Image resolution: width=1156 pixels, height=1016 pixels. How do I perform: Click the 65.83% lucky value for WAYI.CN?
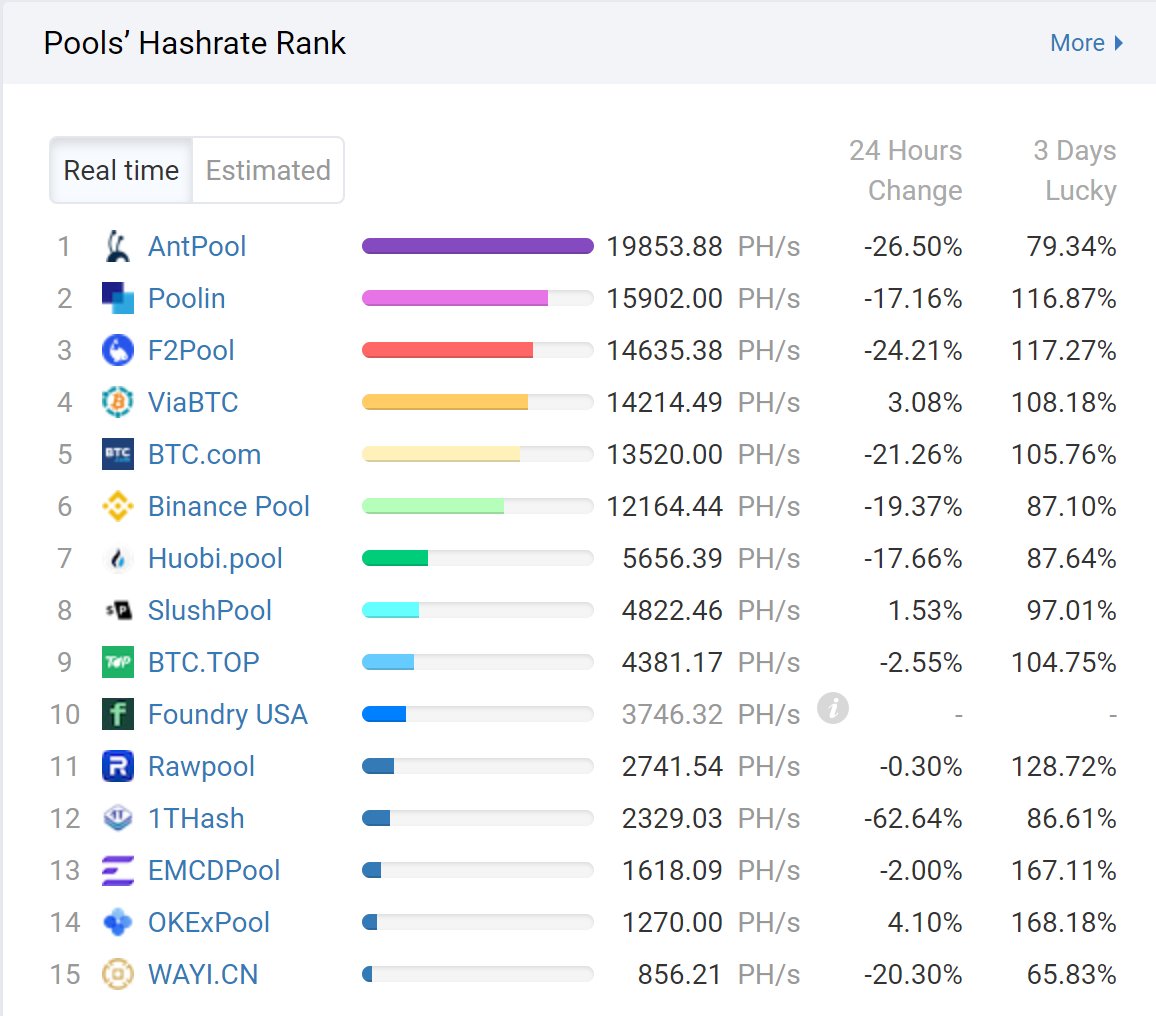[1071, 974]
